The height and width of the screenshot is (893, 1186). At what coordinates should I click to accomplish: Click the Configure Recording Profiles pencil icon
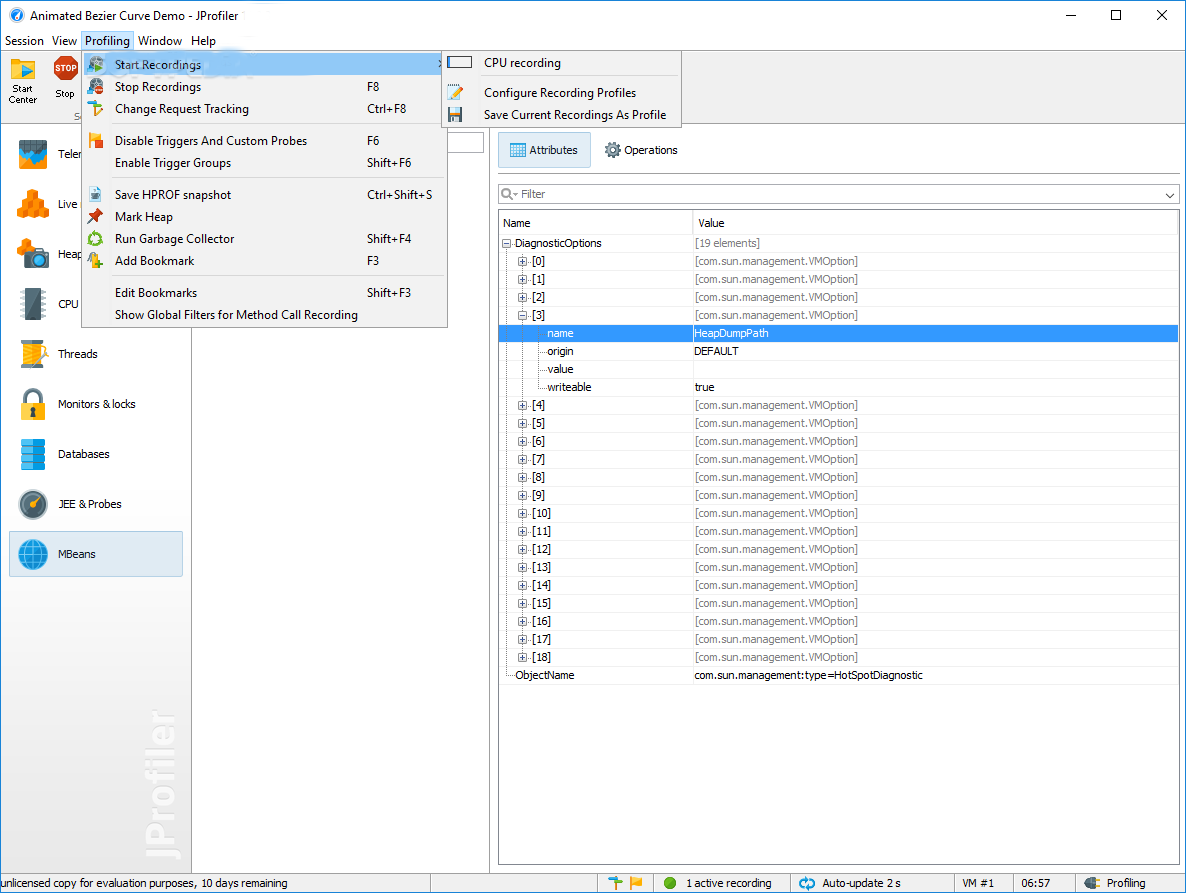(x=455, y=92)
